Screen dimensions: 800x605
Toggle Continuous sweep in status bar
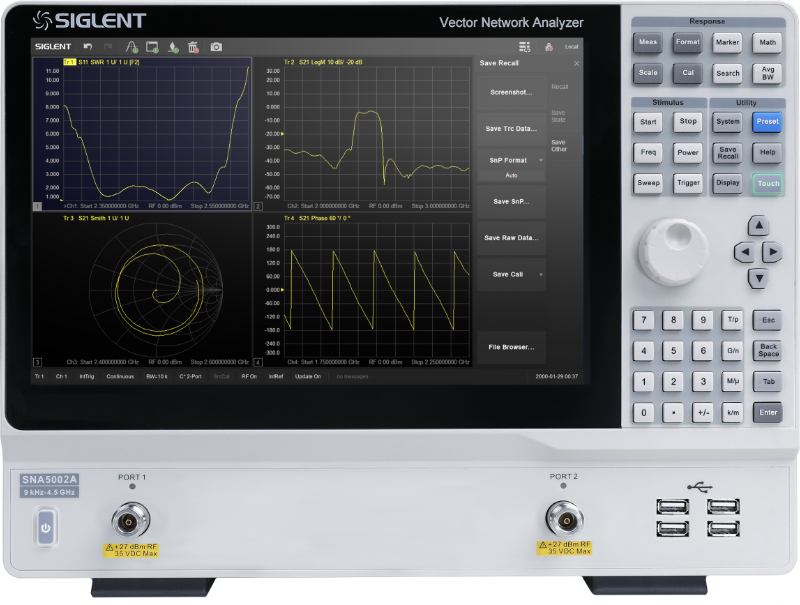120,376
